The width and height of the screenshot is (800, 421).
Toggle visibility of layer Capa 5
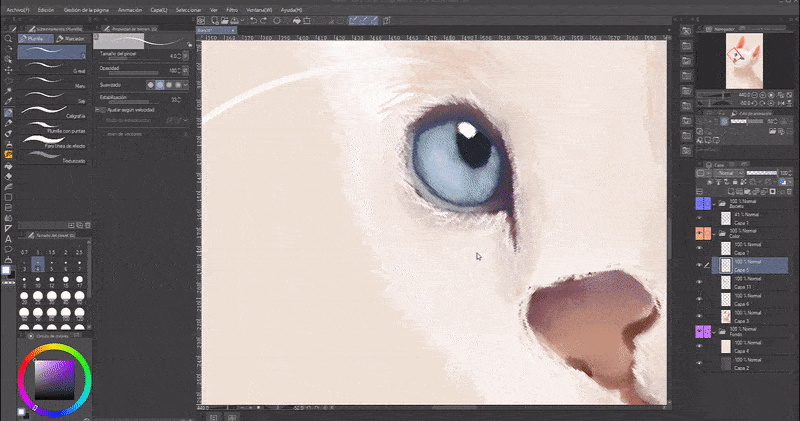pos(699,265)
